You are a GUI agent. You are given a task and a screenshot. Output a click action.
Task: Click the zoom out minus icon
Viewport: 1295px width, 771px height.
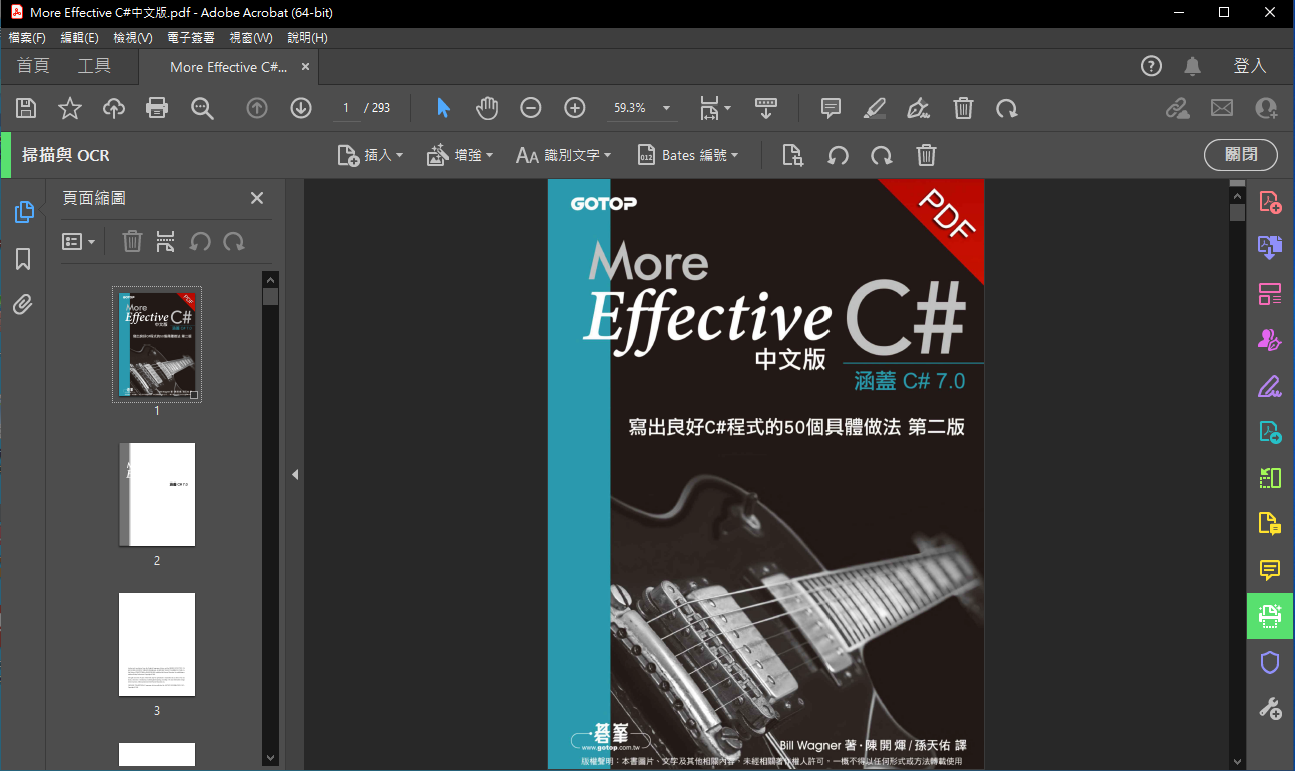pos(531,108)
